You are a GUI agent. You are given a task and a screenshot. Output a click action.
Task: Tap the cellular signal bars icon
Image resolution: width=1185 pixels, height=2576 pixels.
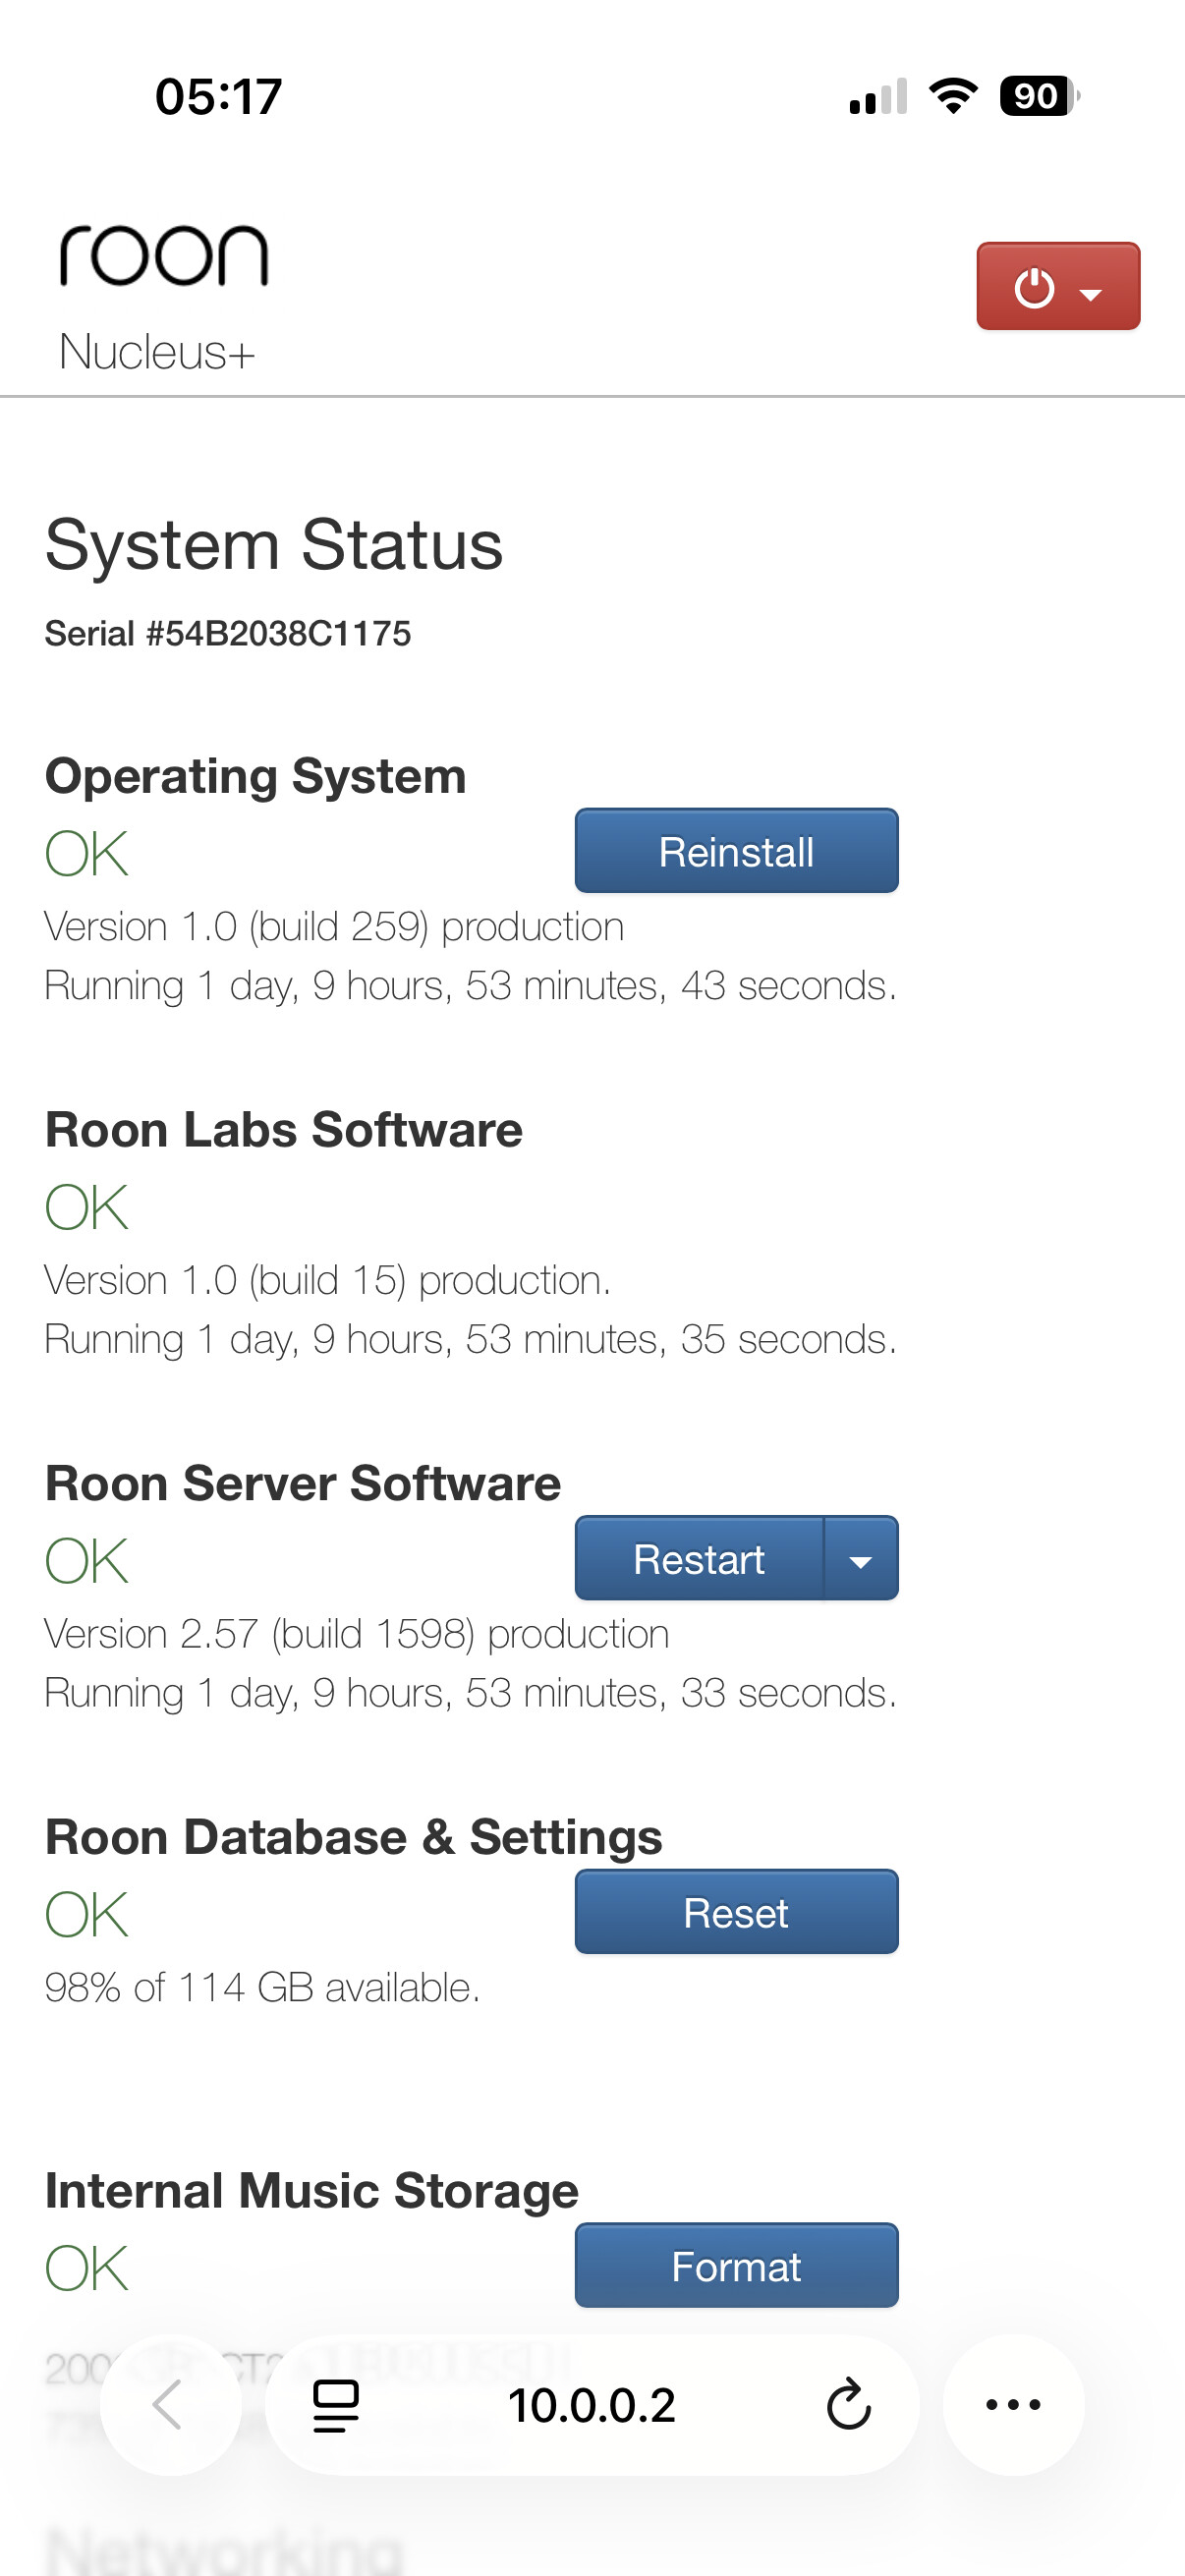point(878,96)
